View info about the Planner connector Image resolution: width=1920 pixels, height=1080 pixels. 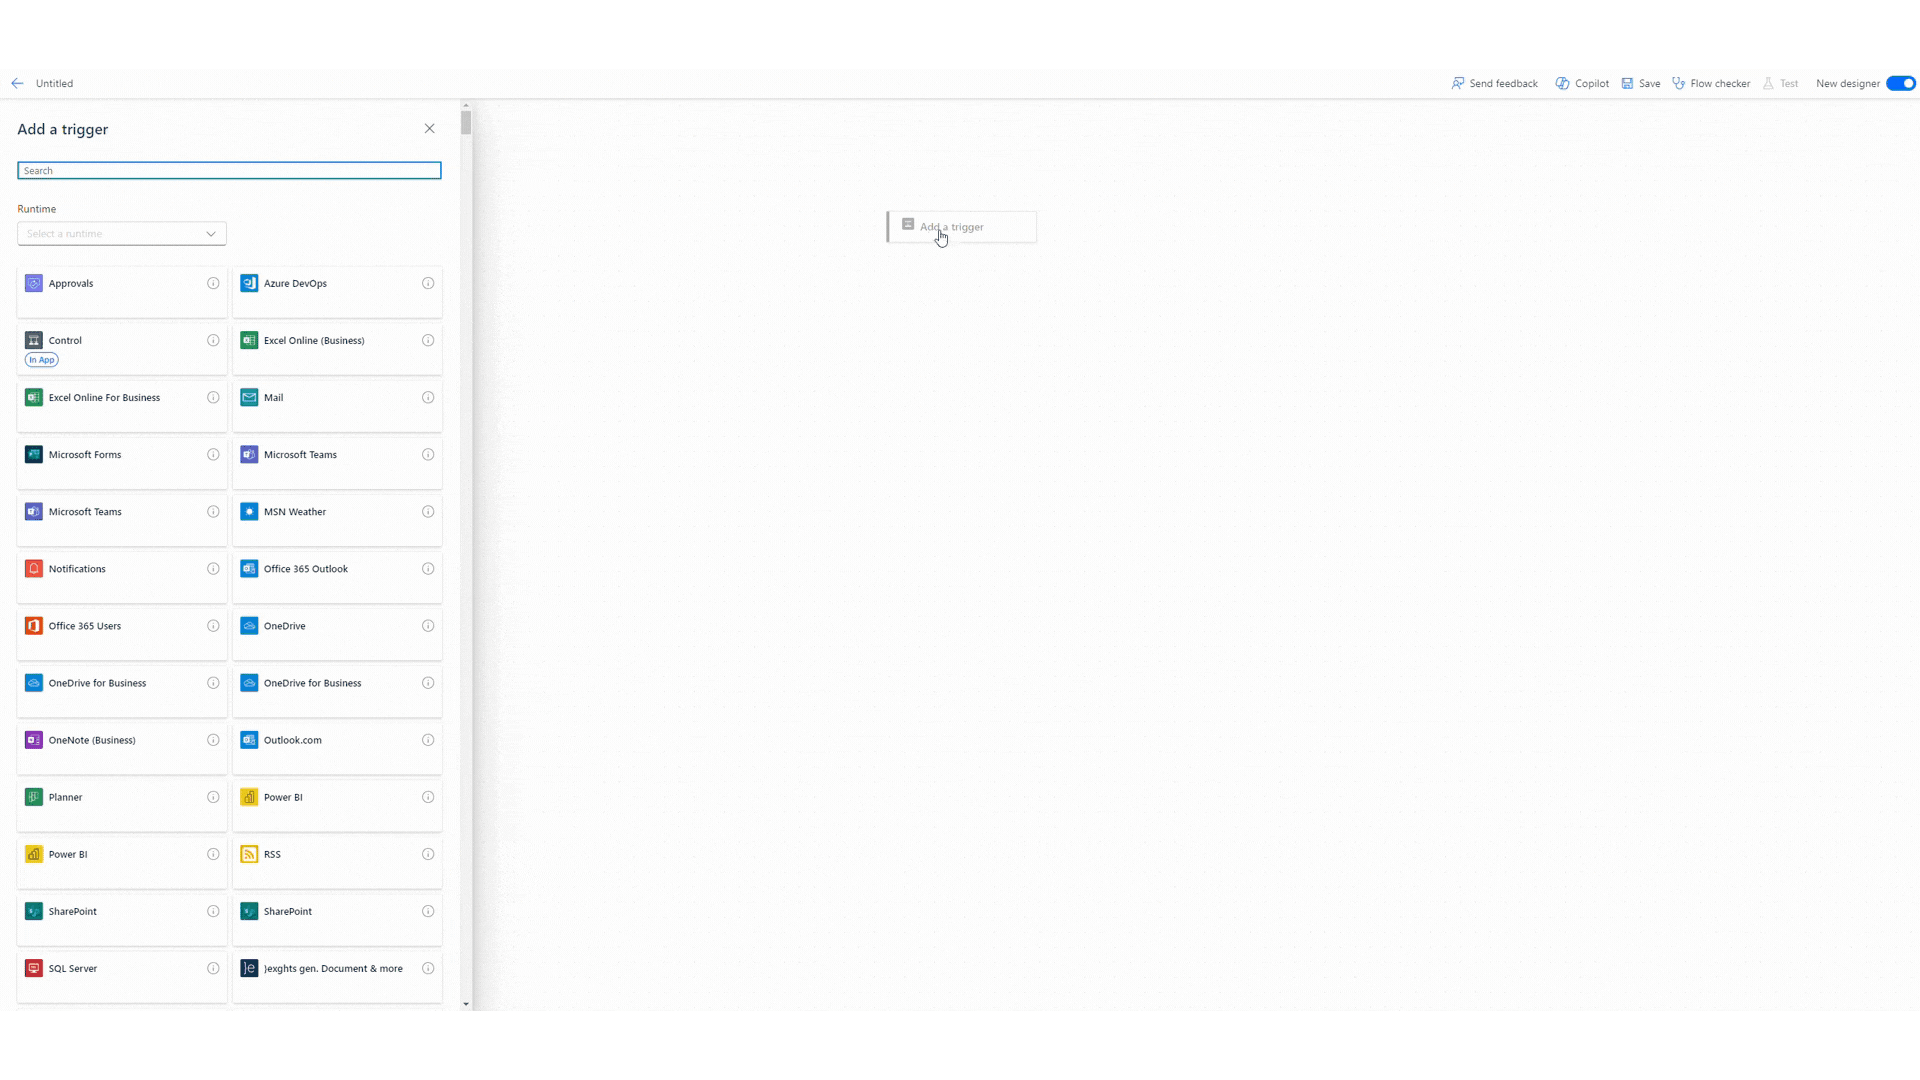213,797
